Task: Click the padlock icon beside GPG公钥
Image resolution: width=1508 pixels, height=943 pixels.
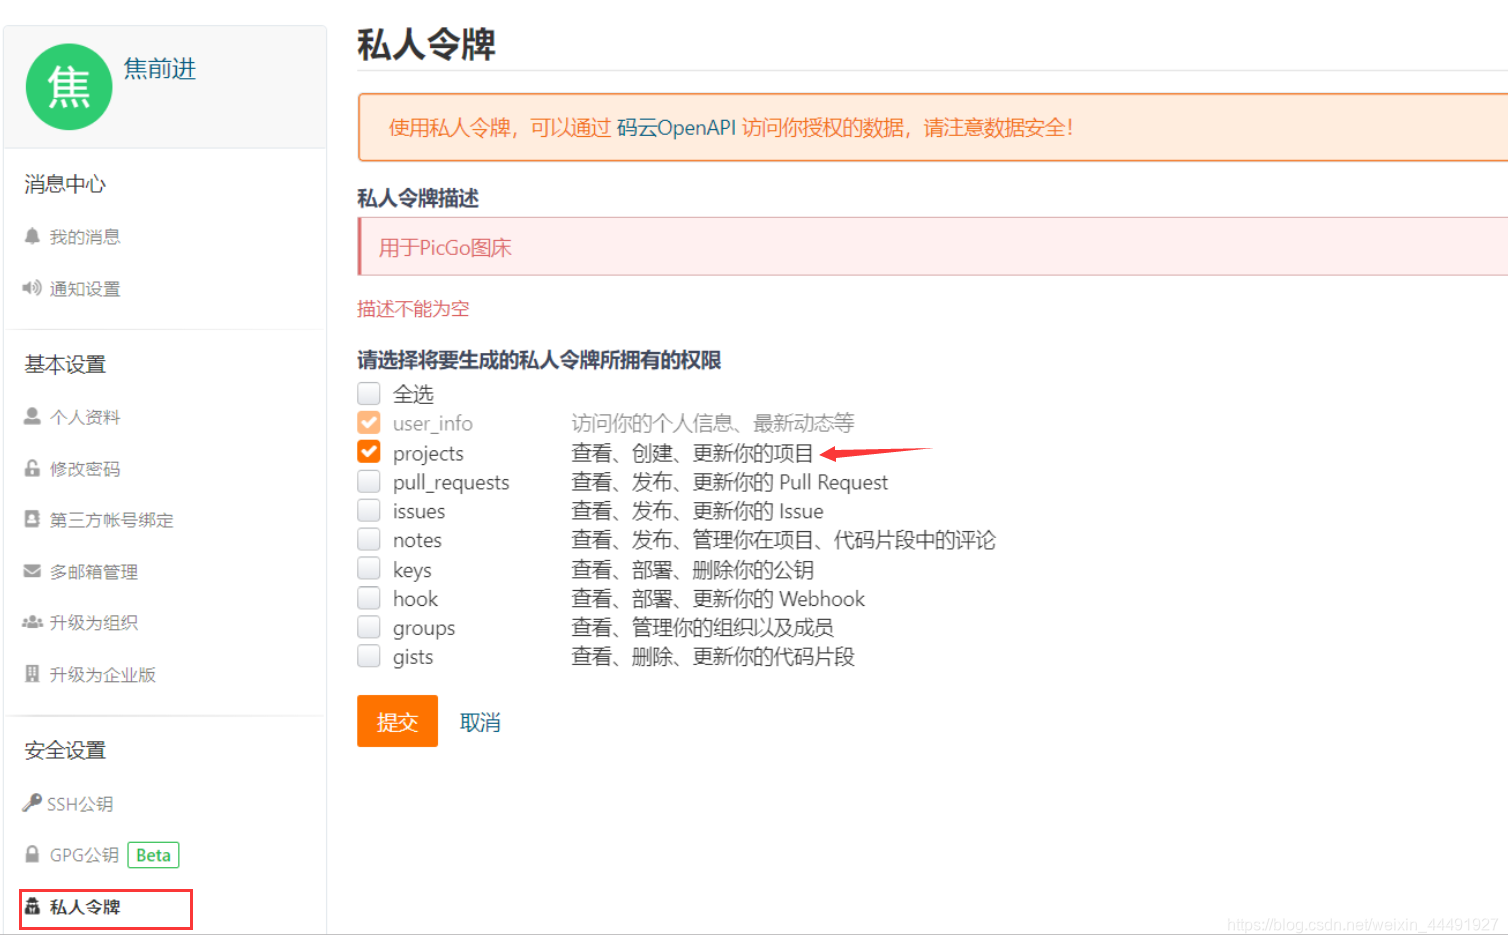Action: point(32,854)
